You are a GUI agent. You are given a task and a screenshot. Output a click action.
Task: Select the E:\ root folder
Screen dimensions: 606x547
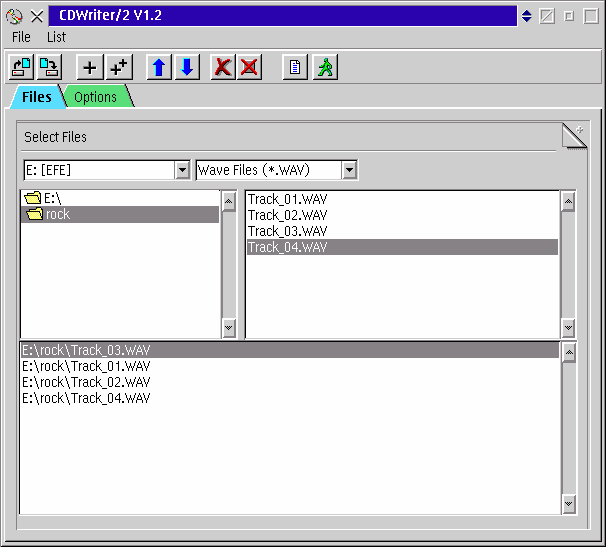point(120,198)
